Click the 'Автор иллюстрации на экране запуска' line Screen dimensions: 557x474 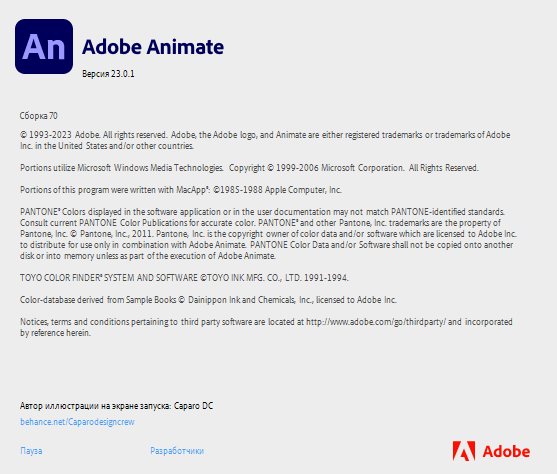coord(117,406)
